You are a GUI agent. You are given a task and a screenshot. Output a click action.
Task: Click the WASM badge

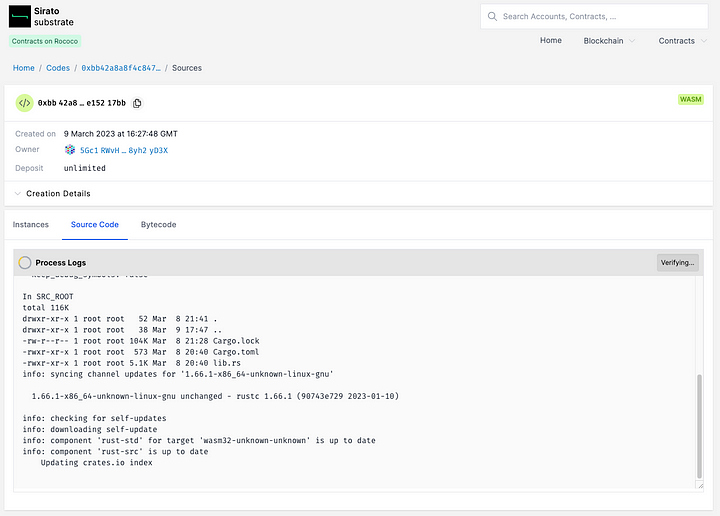690,100
